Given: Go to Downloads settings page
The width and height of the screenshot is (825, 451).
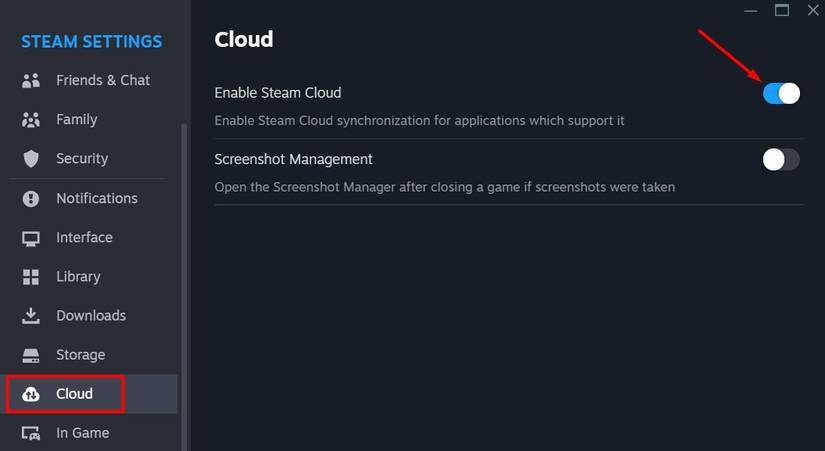Looking at the screenshot, I should point(91,316).
